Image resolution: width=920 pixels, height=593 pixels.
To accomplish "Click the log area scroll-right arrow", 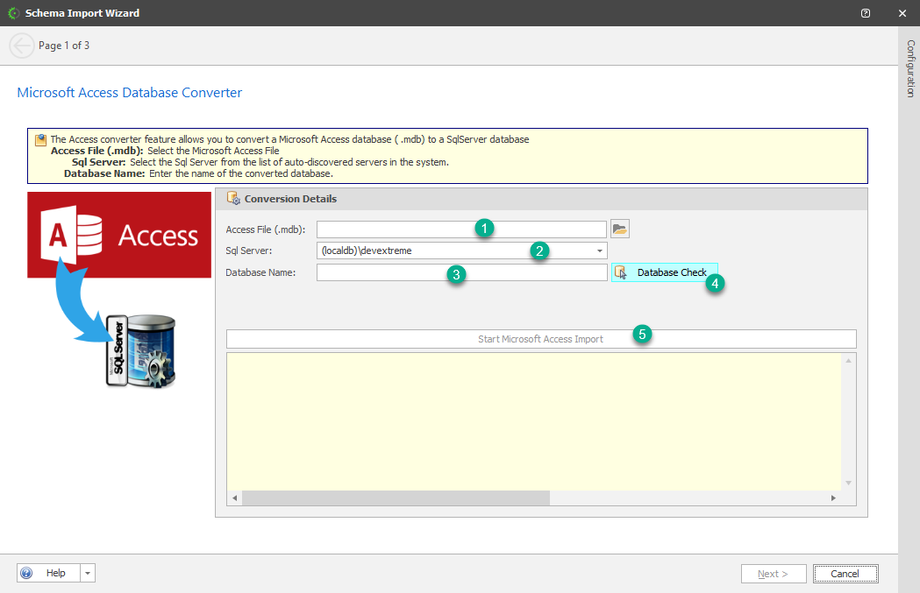I will pos(833,498).
